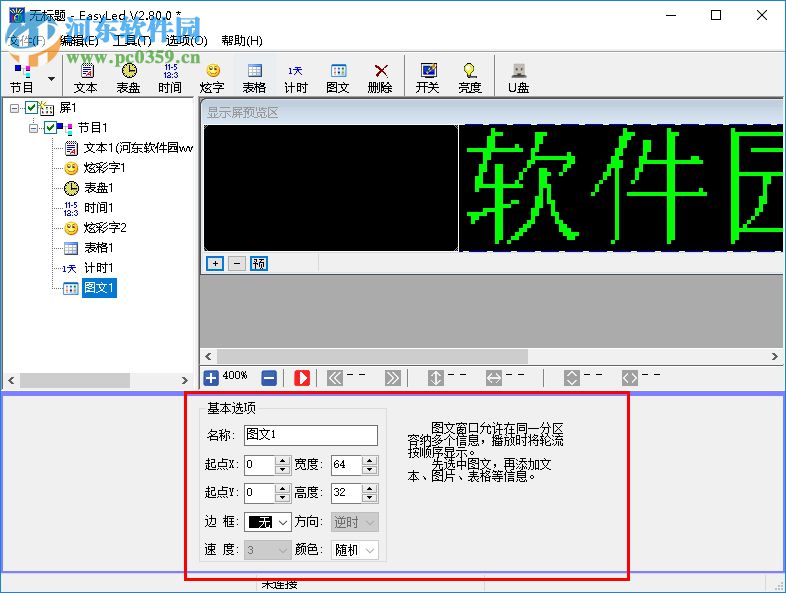Open the 开关 power switch tool
Image resolution: width=786 pixels, height=593 pixels.
coord(428,78)
